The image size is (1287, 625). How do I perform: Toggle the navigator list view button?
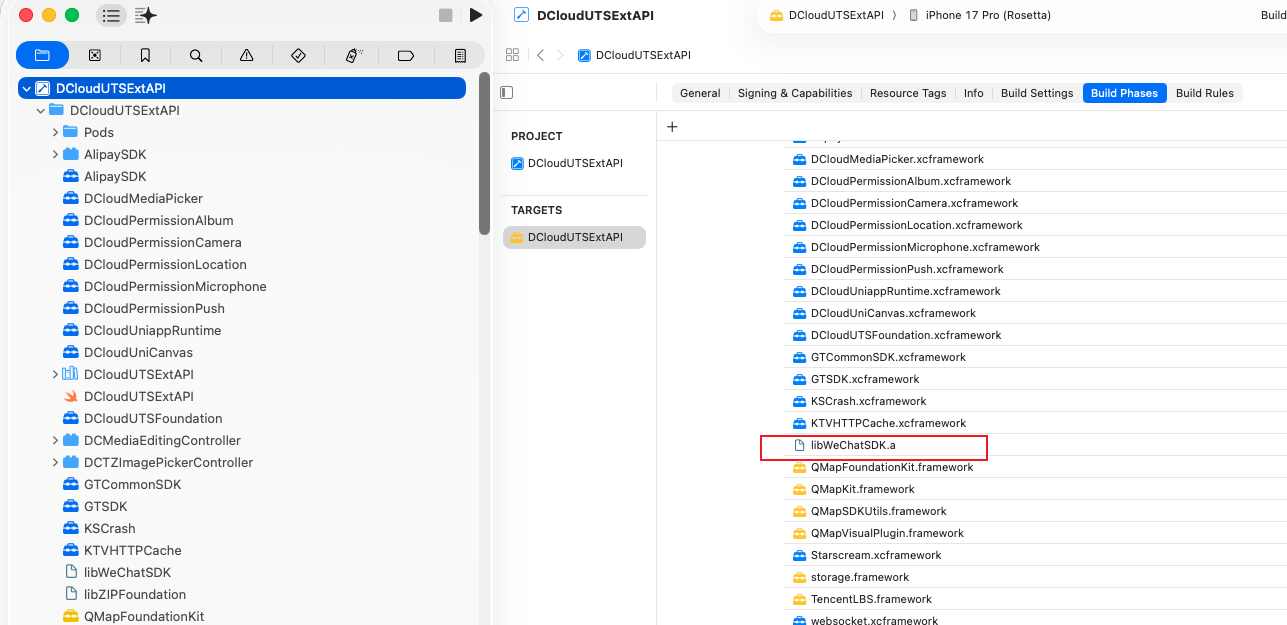click(111, 15)
